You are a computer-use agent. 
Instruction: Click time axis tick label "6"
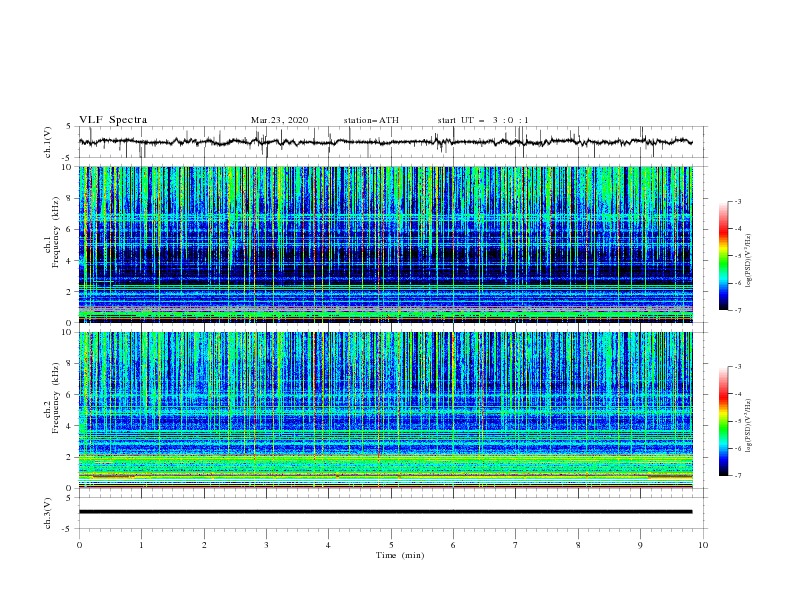tap(453, 545)
